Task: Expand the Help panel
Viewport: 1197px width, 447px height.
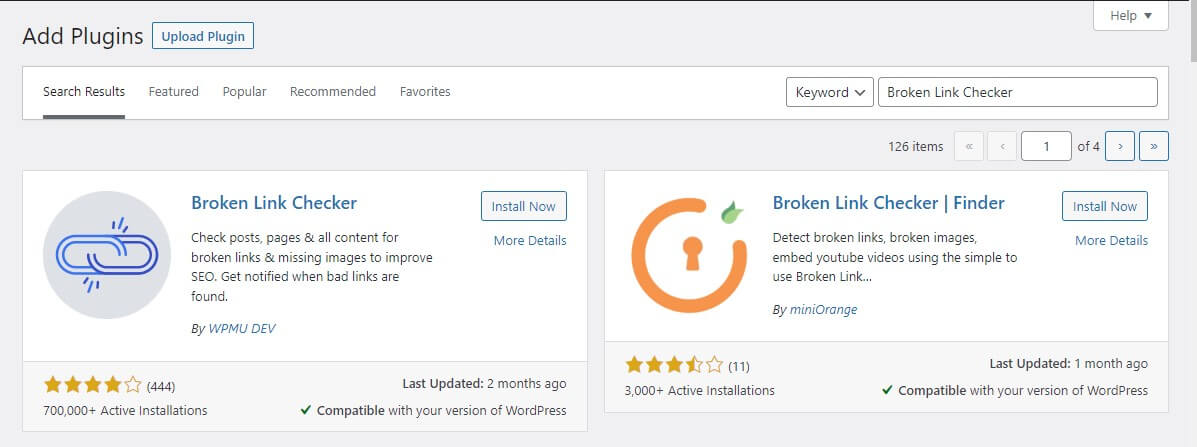Action: 1131,15
